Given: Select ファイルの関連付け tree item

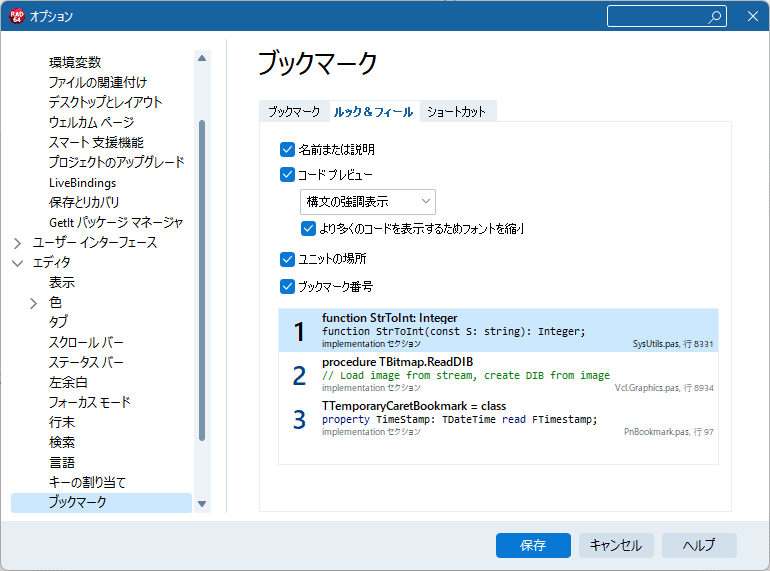Looking at the screenshot, I should 98,82.
